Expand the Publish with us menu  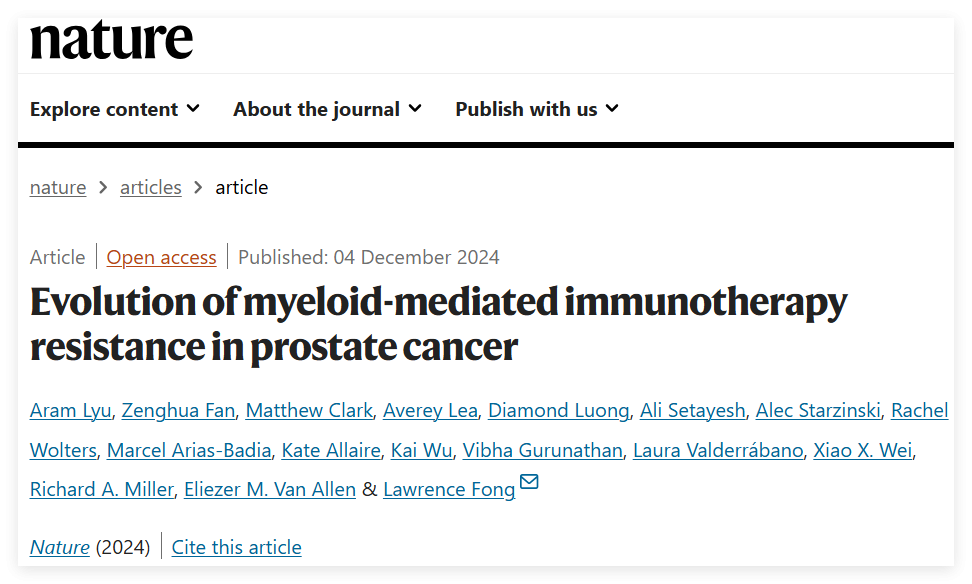[x=537, y=109]
